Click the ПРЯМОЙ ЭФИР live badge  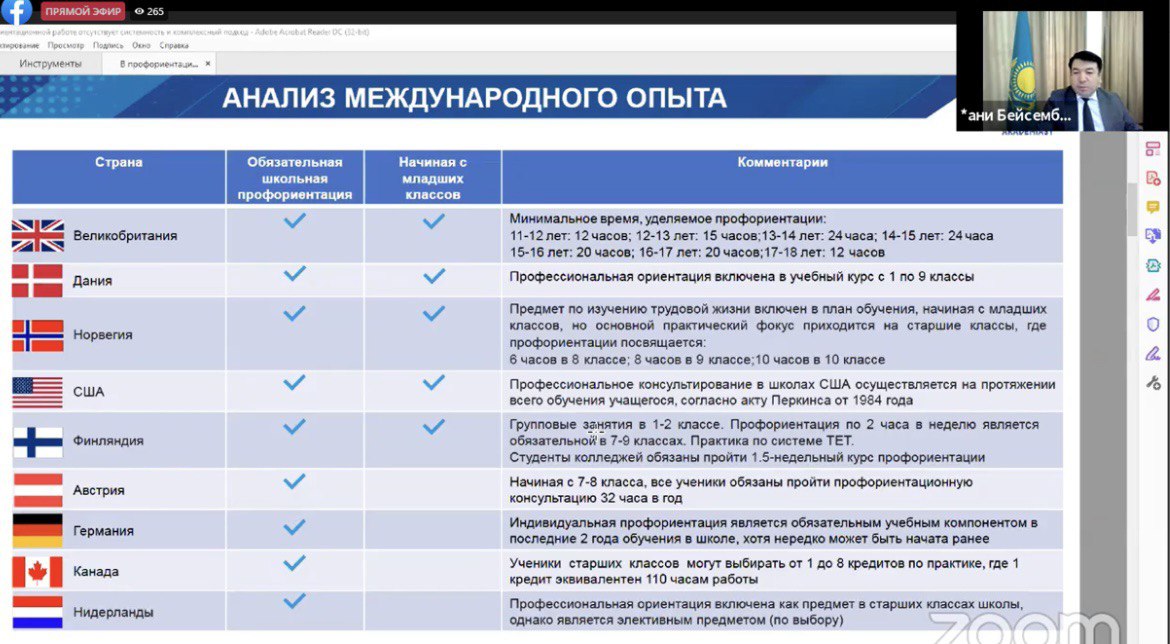(x=84, y=11)
